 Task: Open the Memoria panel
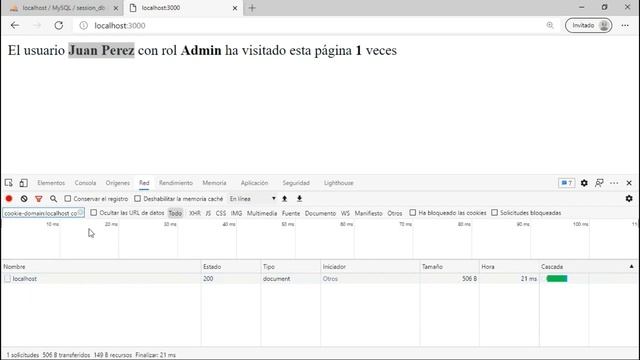pyautogui.click(x=214, y=183)
